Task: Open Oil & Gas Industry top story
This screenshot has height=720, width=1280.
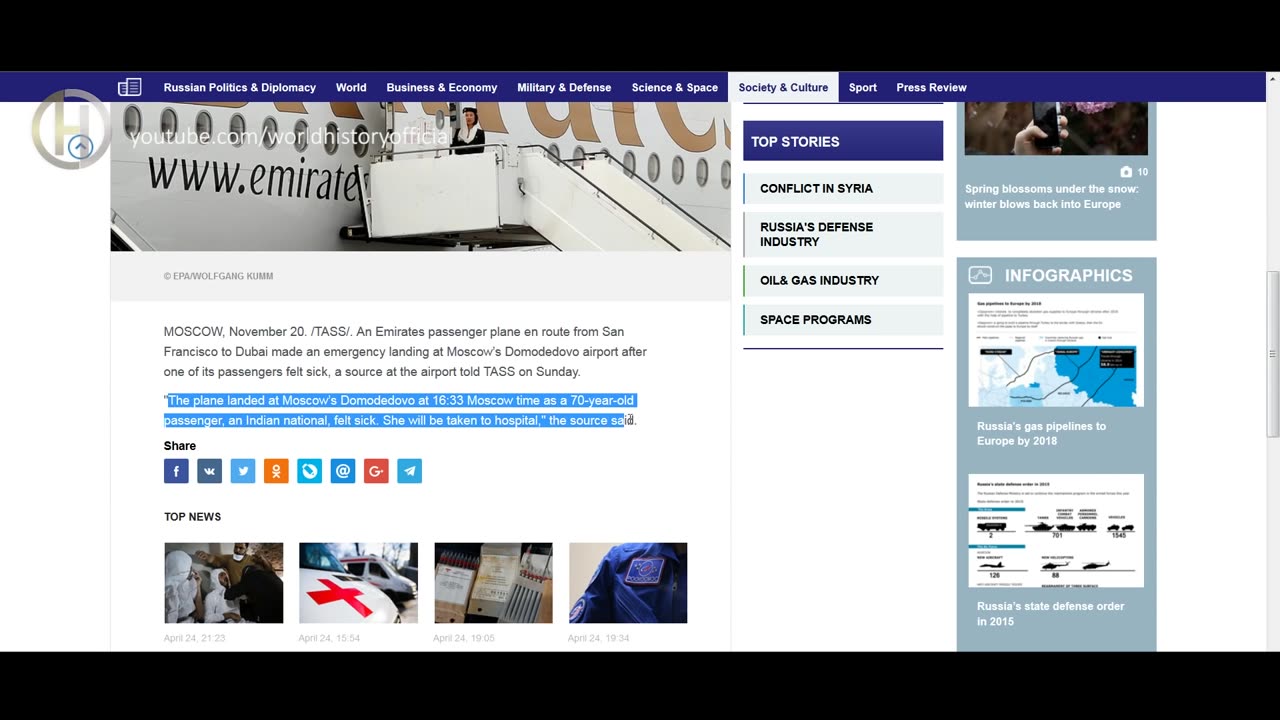Action: 843,280
